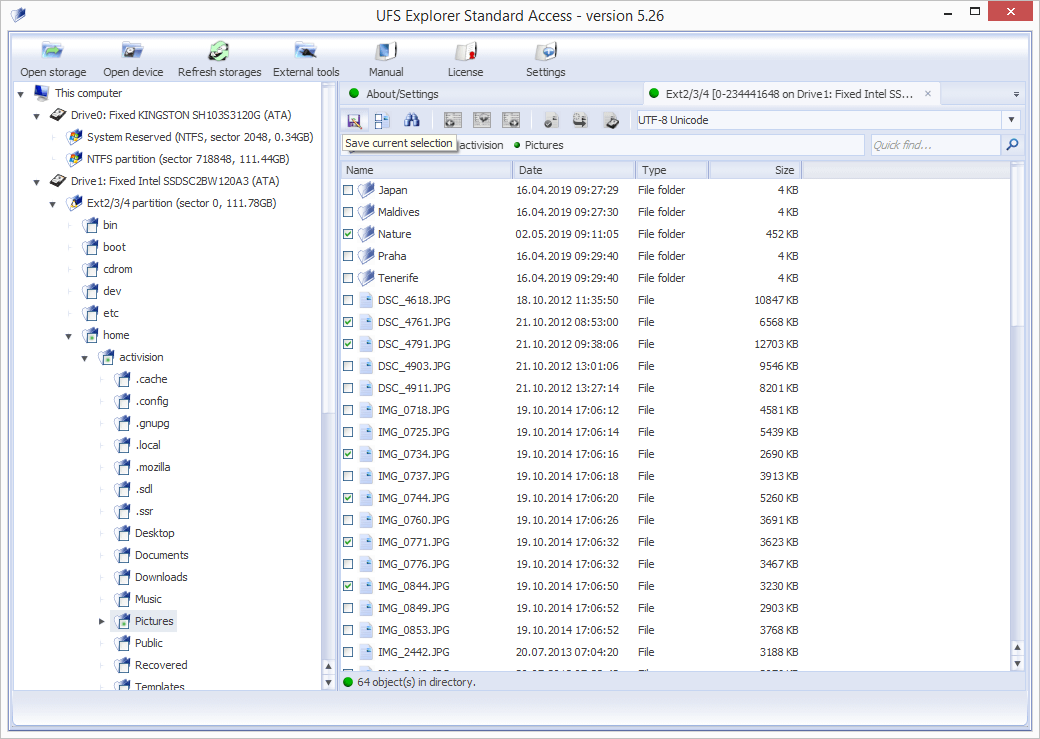
Task: Open External tools
Action: pyautogui.click(x=306, y=52)
